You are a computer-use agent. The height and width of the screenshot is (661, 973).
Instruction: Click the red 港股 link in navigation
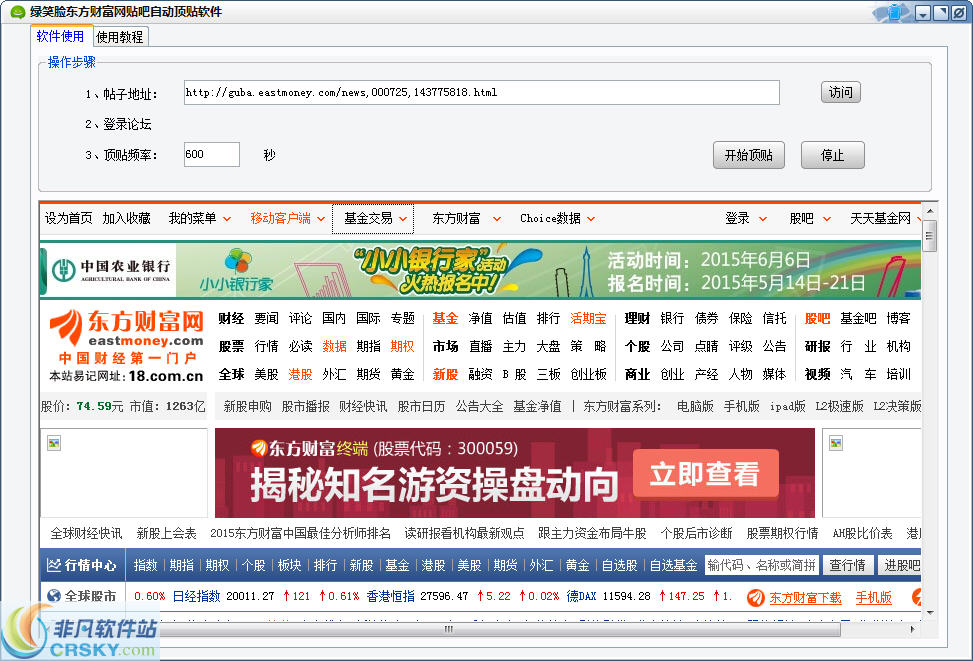300,374
